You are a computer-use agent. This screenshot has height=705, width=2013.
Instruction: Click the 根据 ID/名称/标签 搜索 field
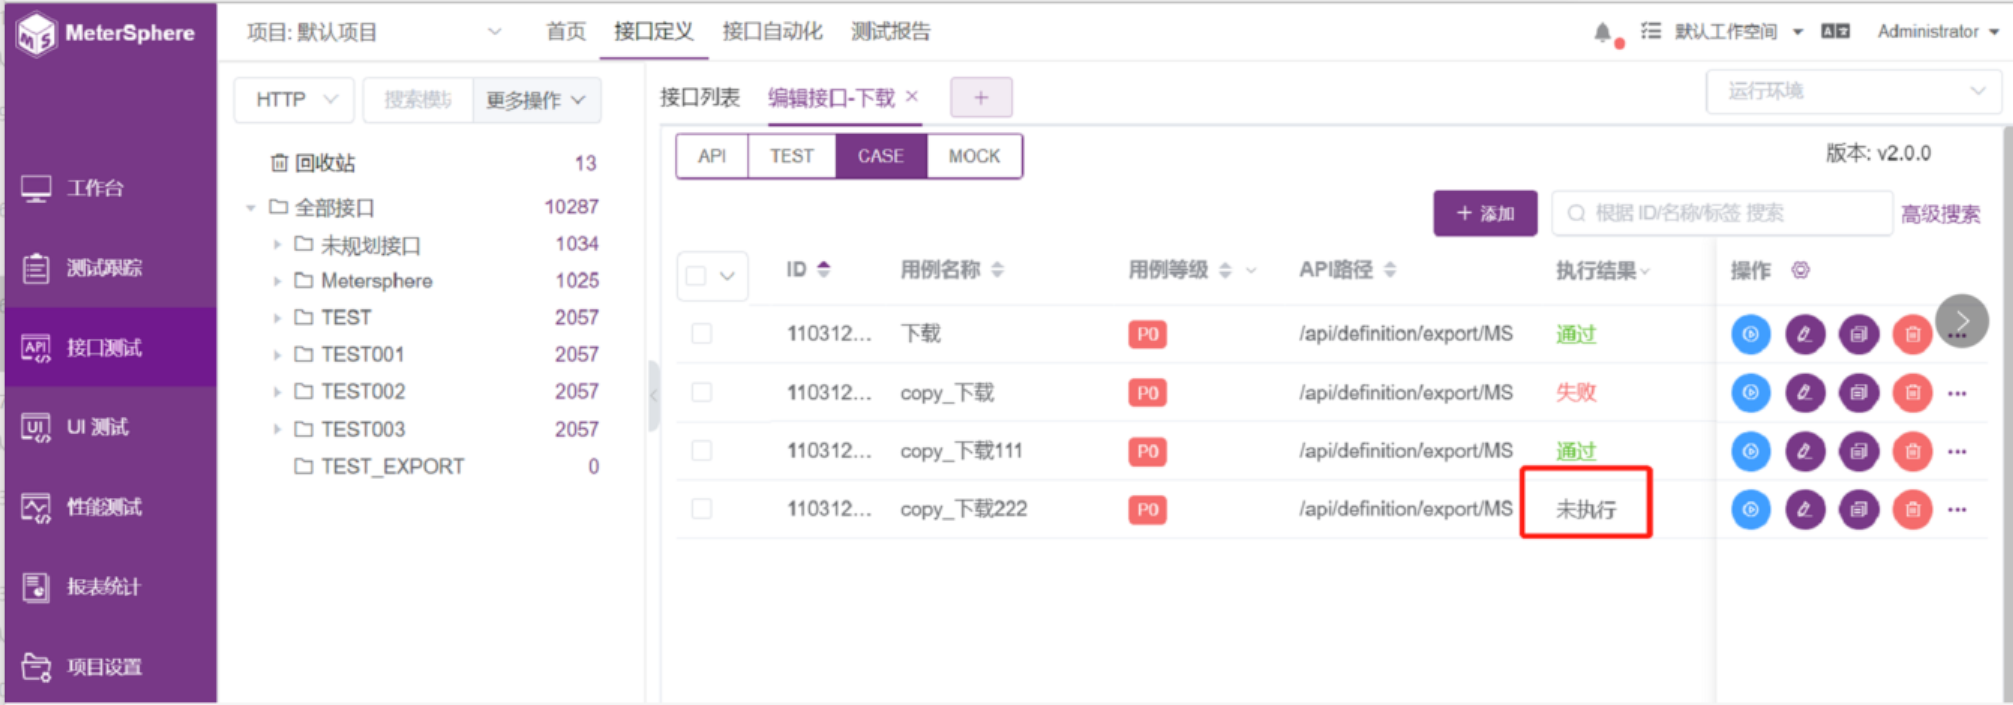click(1722, 213)
